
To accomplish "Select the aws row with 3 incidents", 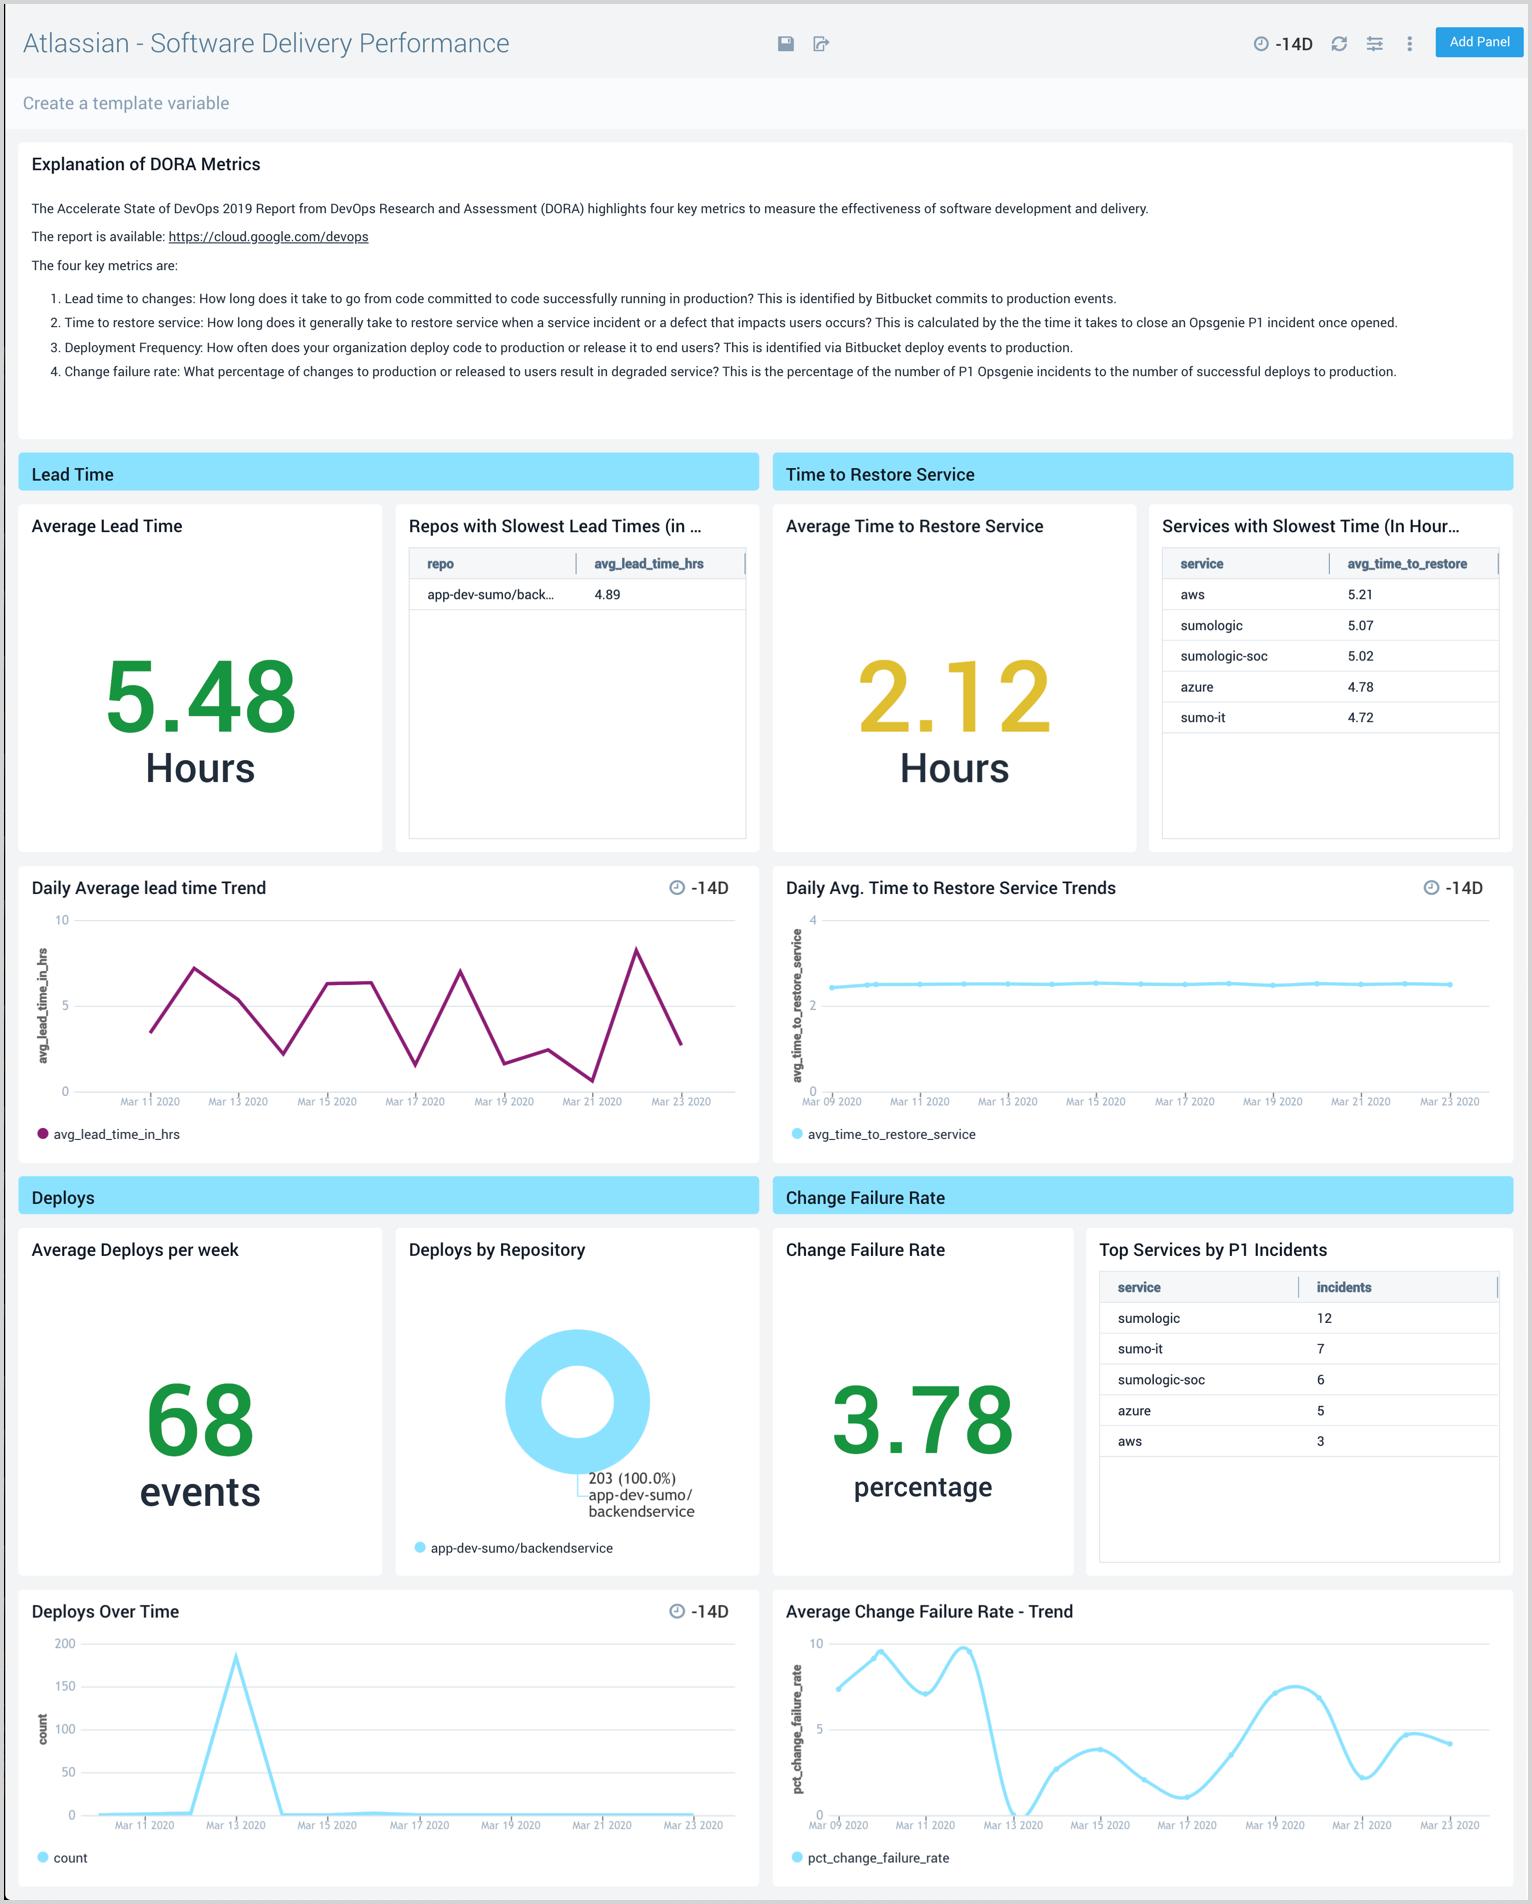I will (1299, 1442).
